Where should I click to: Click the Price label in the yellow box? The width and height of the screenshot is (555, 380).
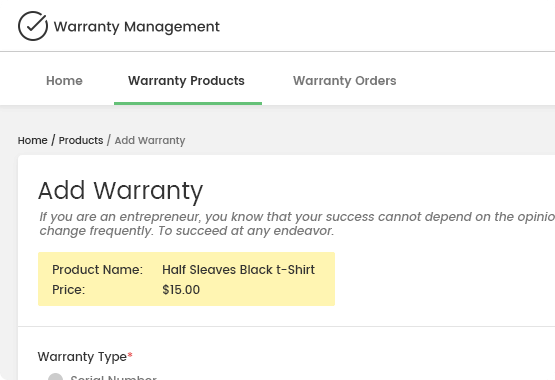click(69, 290)
